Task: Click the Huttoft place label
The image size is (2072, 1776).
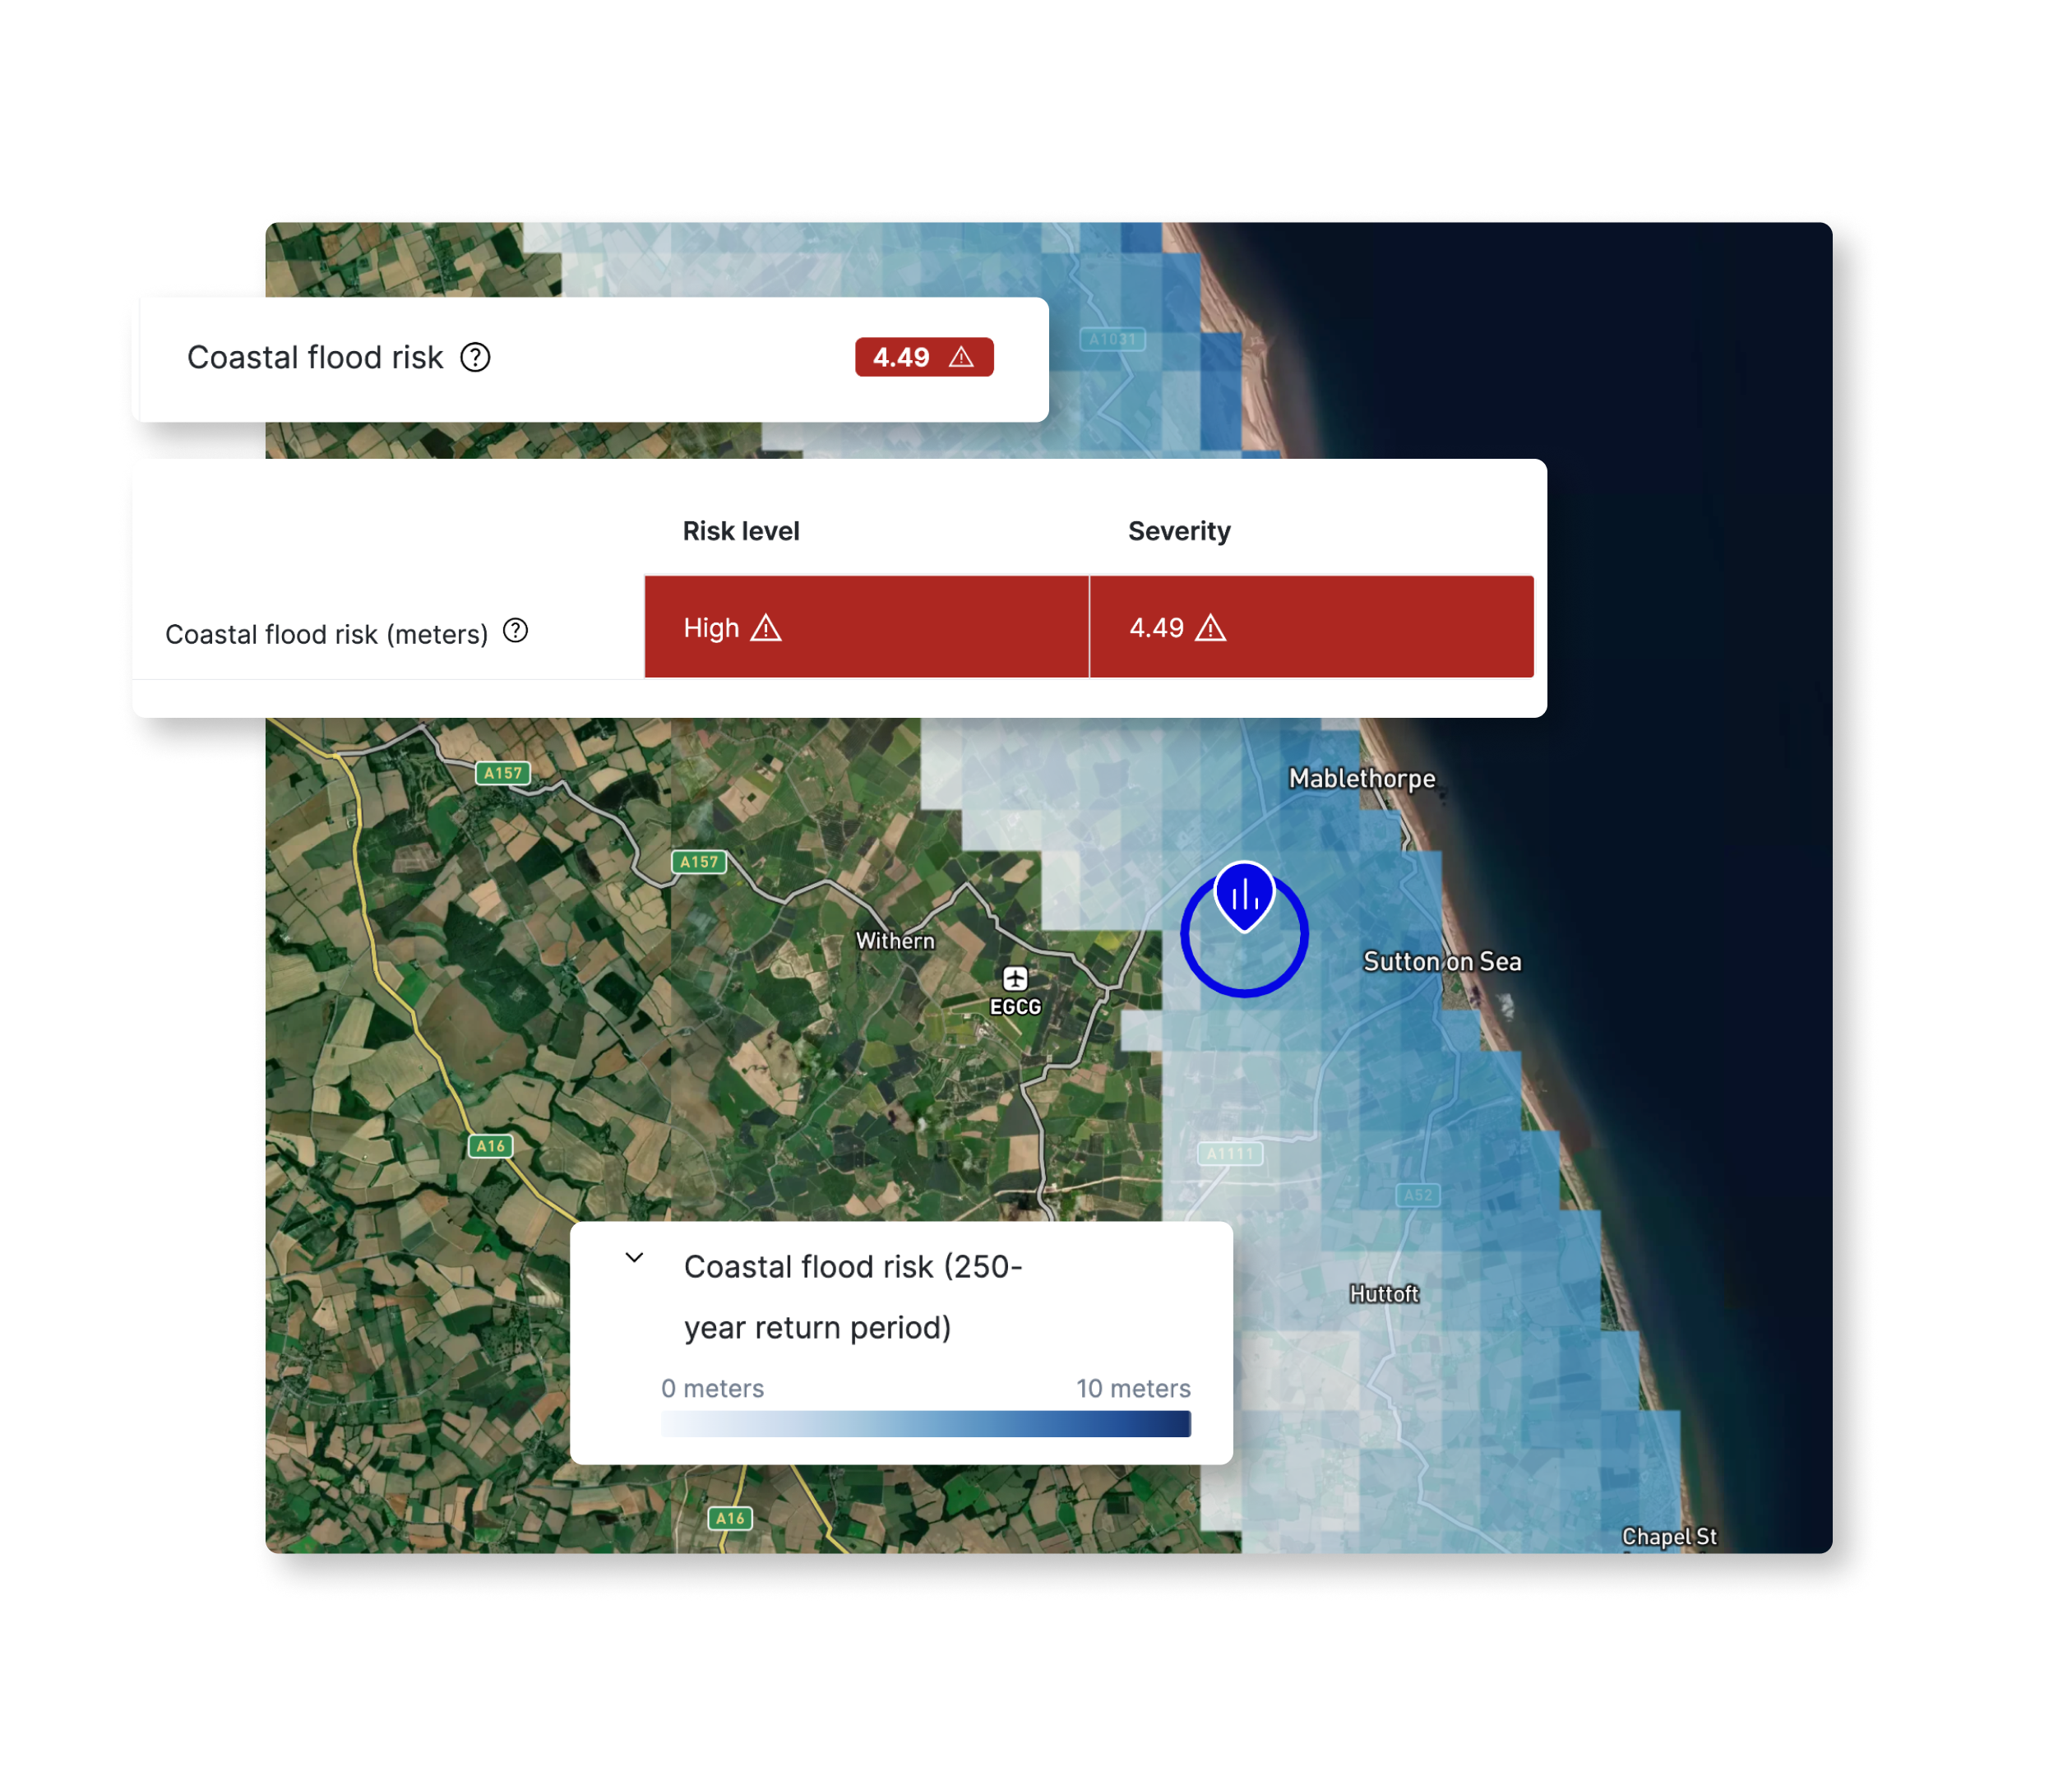Action: tap(1384, 1293)
